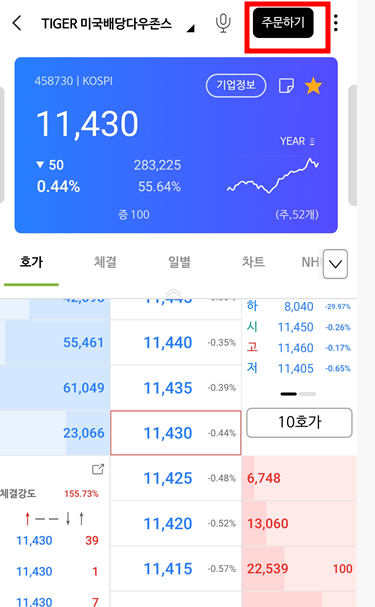Tap the page indicator dots
Screen dimensions: 375x607
pyautogui.click(x=298, y=394)
